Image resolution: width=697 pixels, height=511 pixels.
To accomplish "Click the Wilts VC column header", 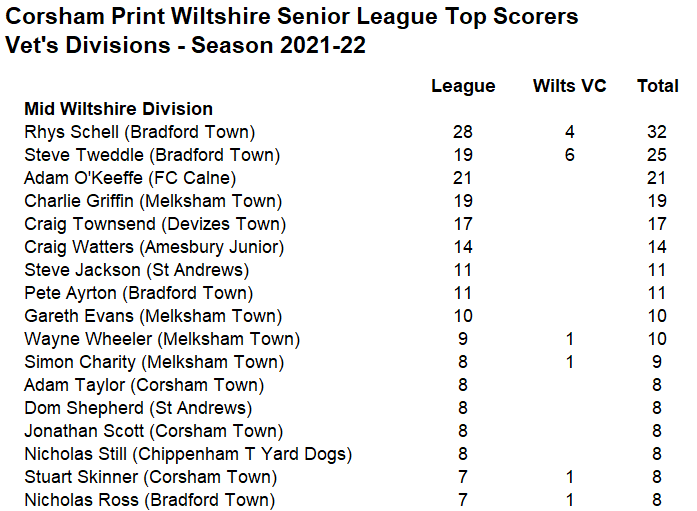I will 569,85.
